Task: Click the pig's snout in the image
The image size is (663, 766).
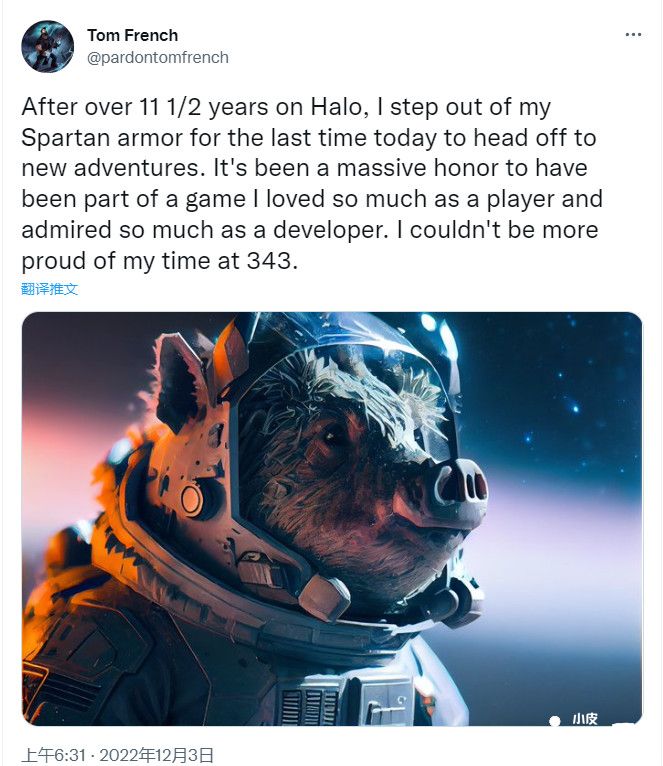Action: (457, 488)
